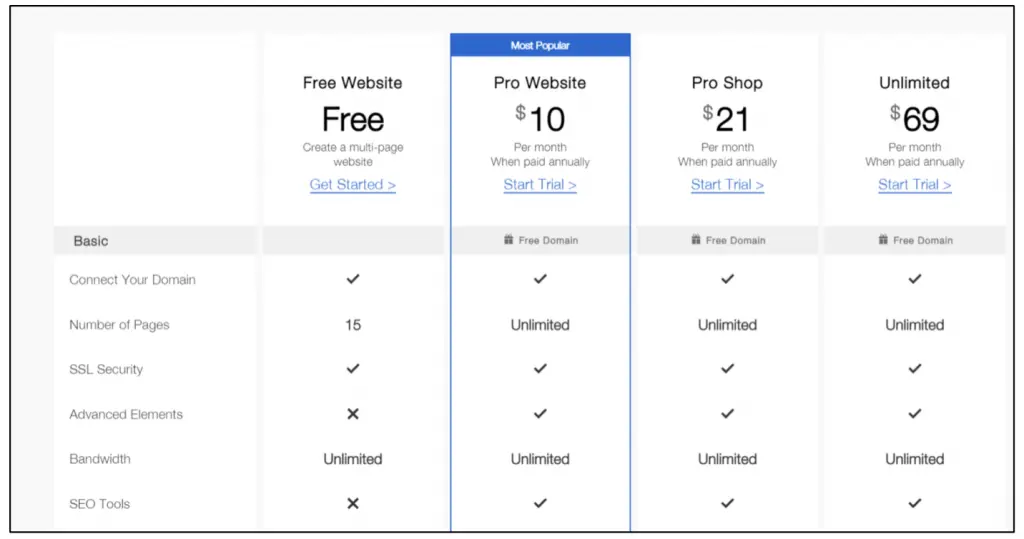The height and width of the screenshot is (539, 1024).
Task: Click the Advanced Elements checkmark under Pro Shop
Action: tap(727, 414)
